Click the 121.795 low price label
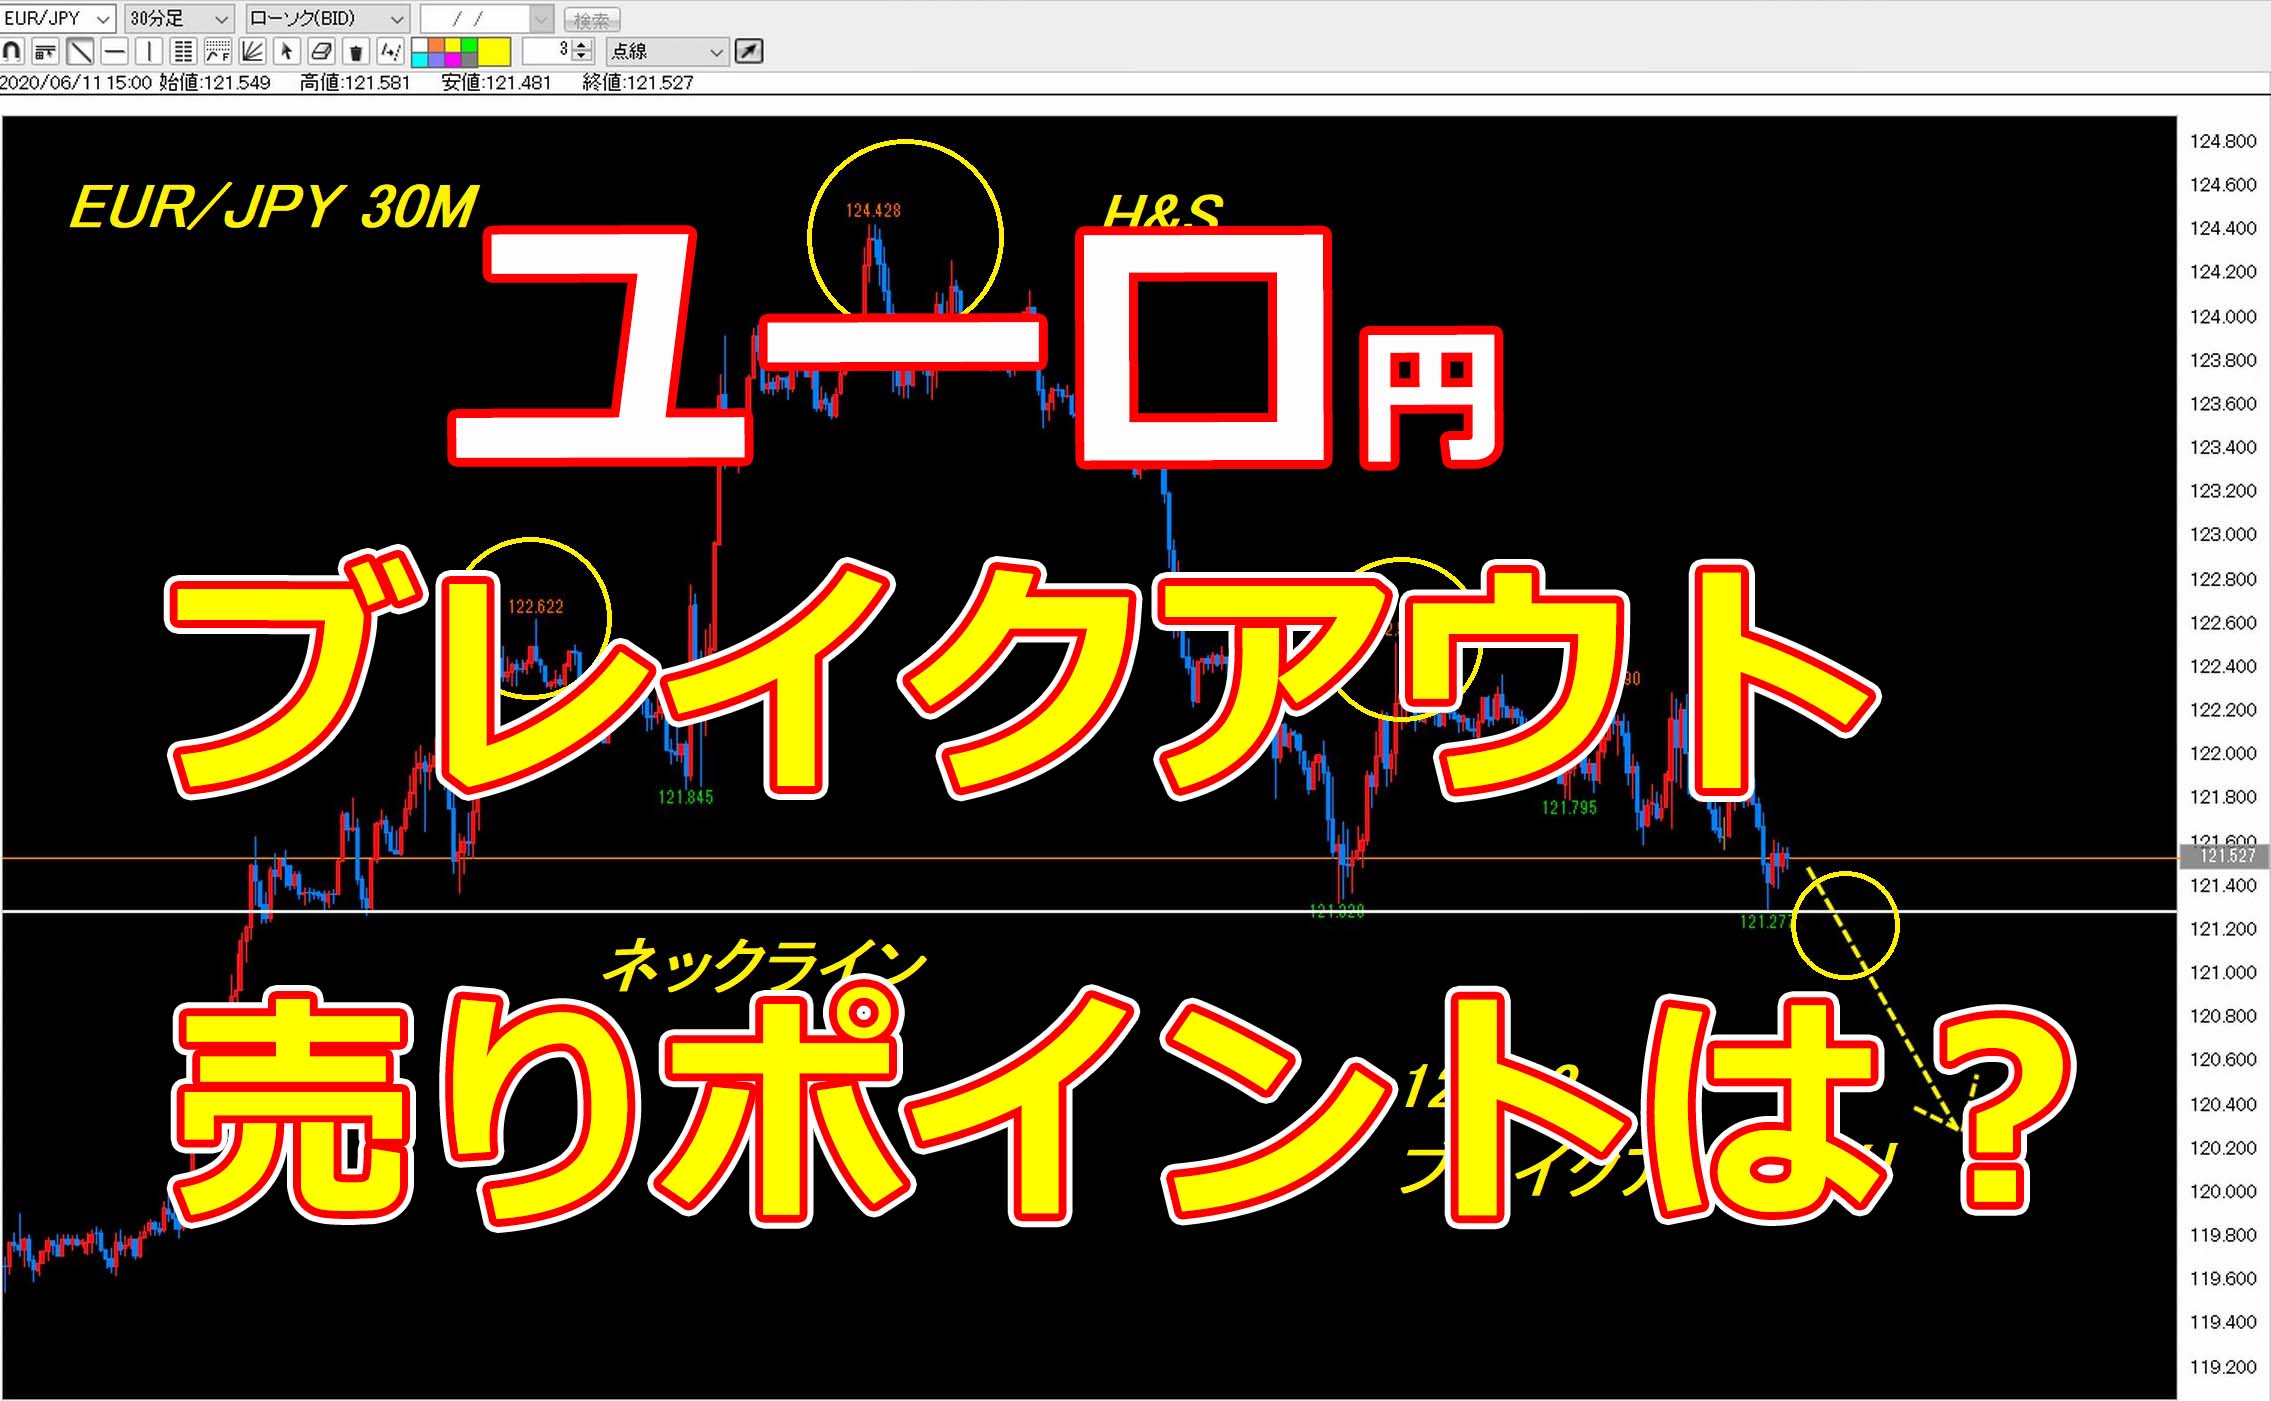This screenshot has height=1401, width=2271. (x=1569, y=808)
